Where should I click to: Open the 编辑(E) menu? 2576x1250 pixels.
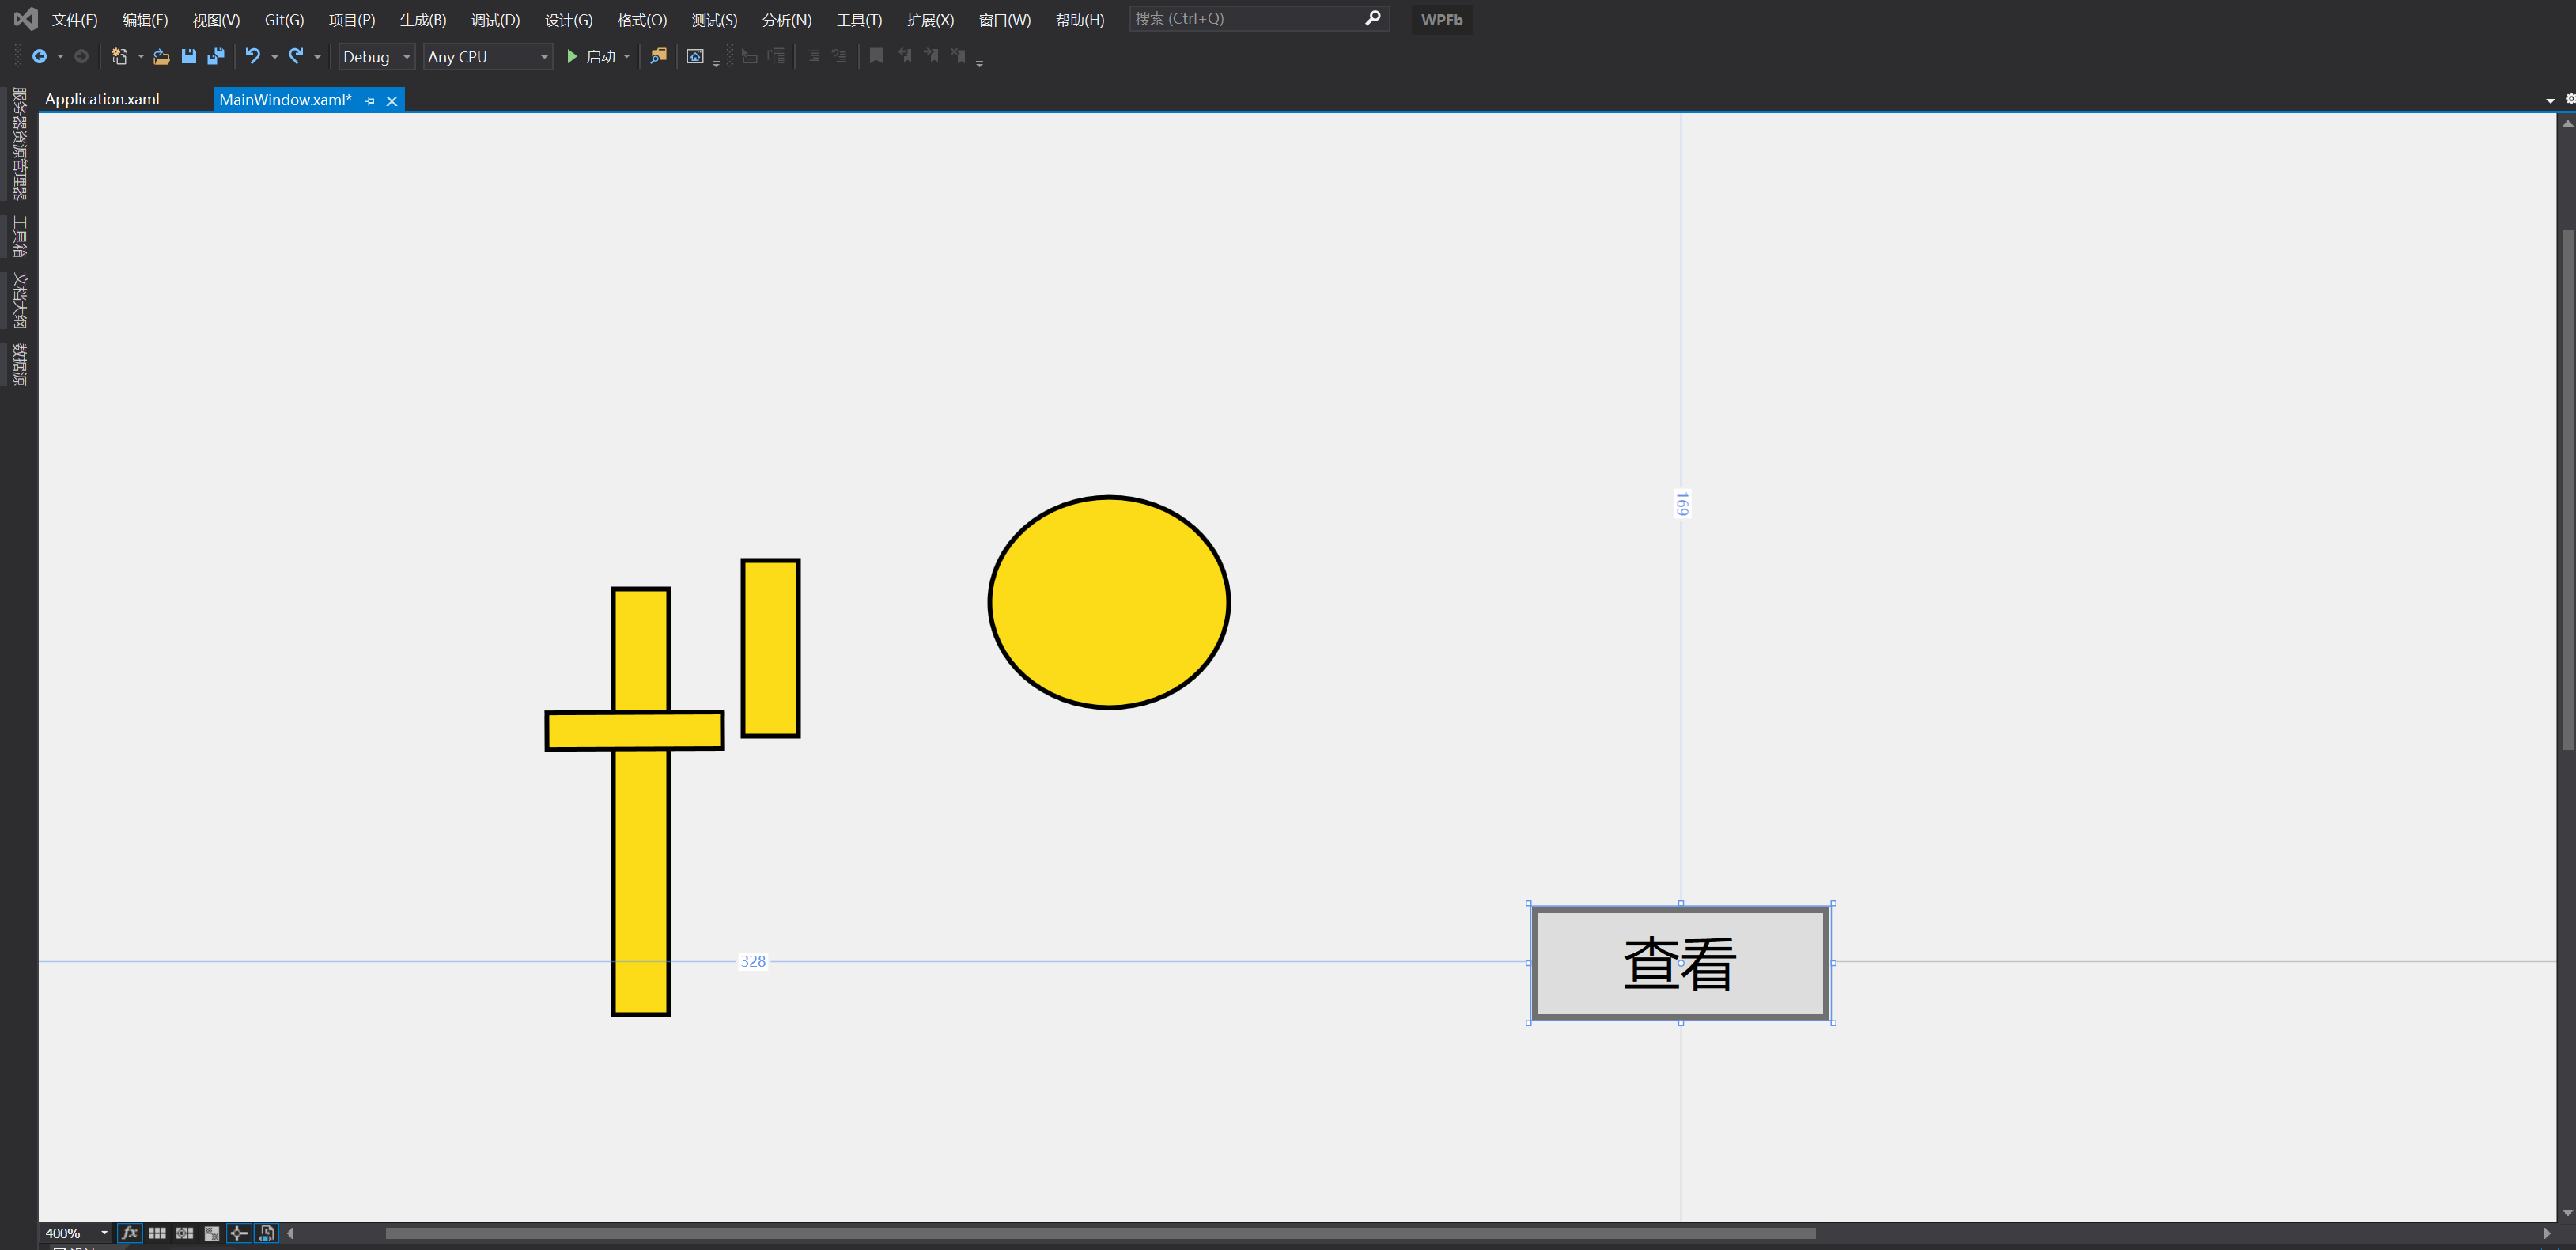click(x=145, y=20)
